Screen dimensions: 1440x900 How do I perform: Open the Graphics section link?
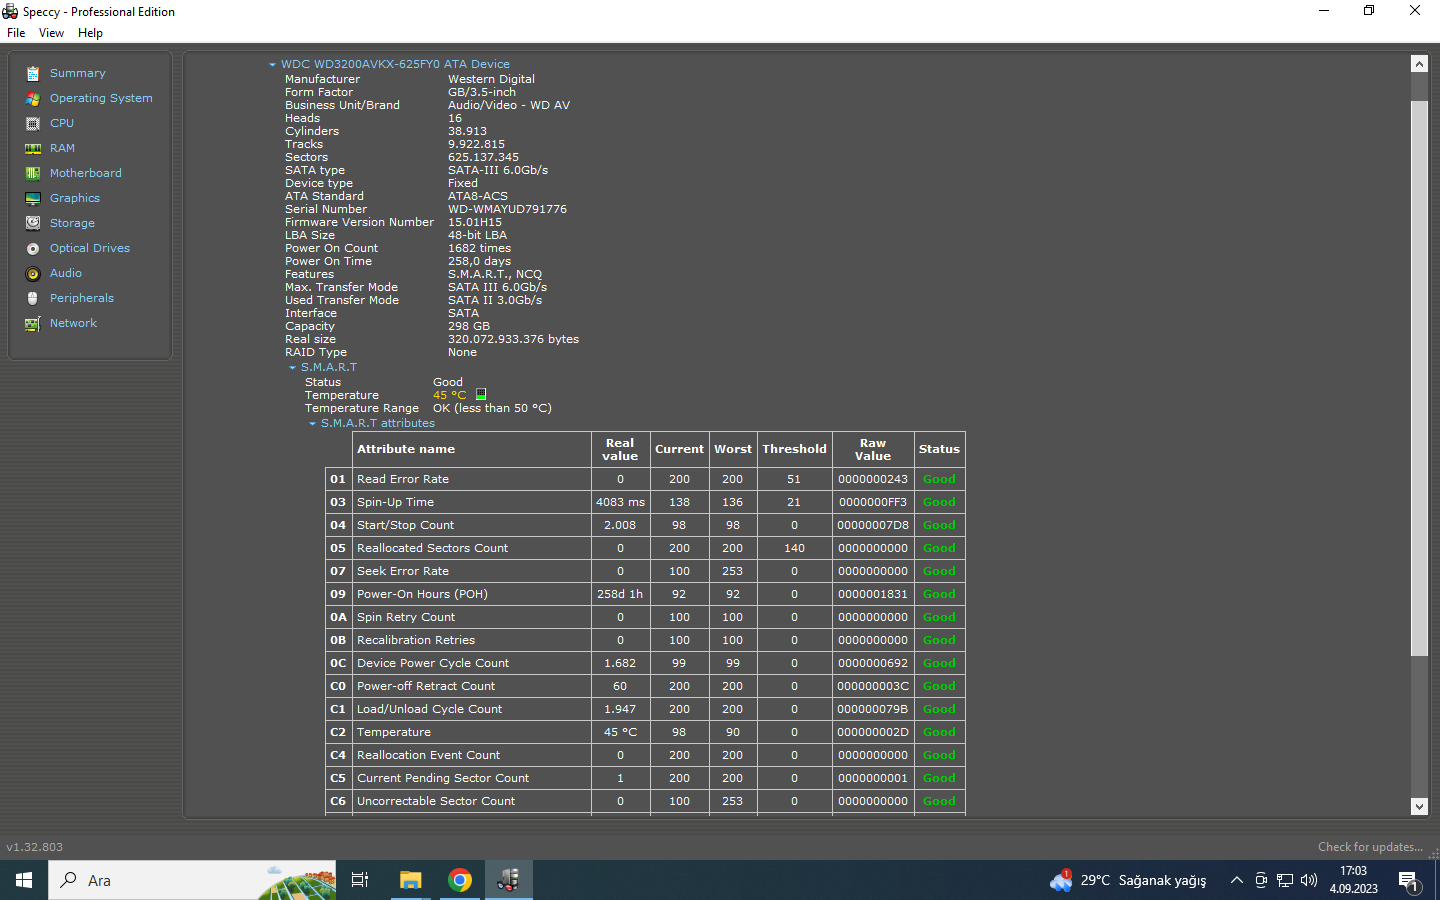coord(75,198)
